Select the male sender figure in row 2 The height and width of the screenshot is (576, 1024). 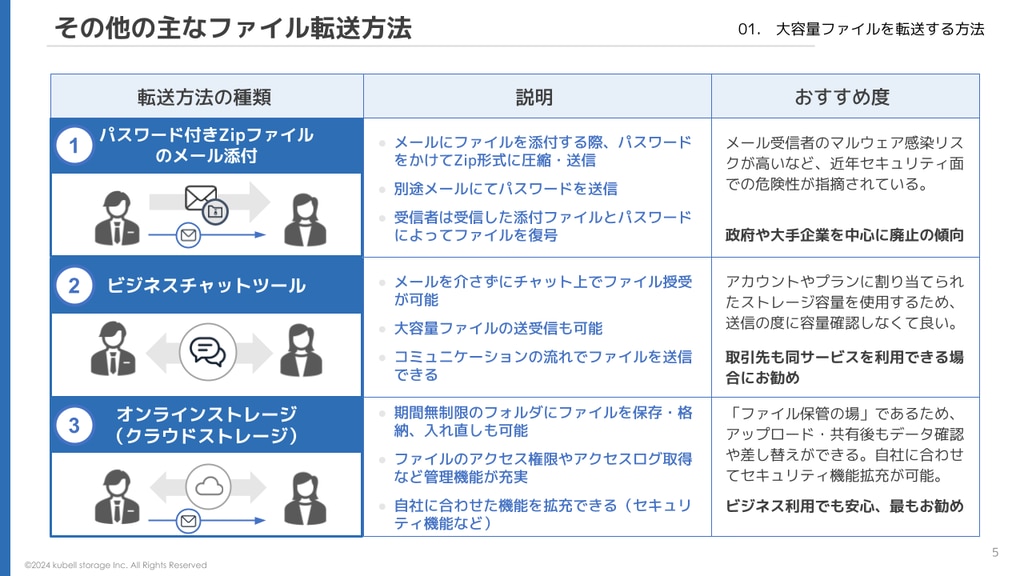(113, 349)
